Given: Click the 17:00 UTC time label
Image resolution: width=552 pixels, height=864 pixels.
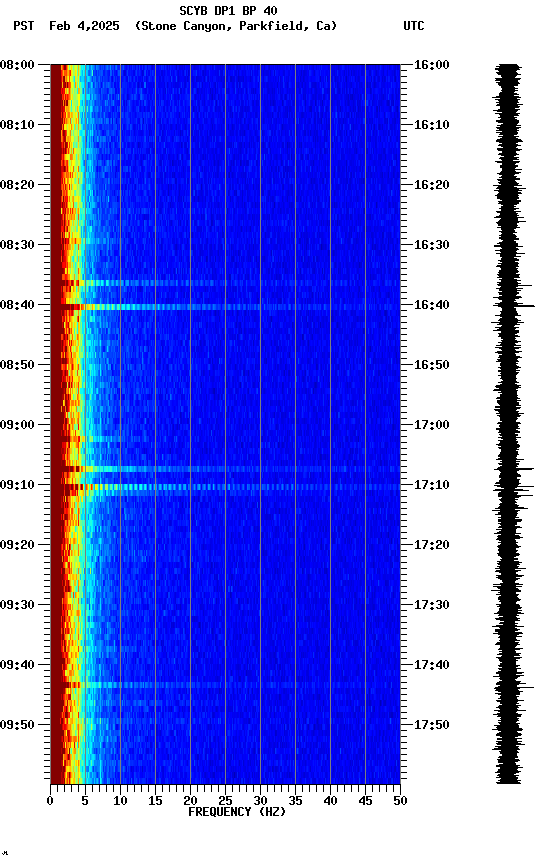Looking at the screenshot, I should [431, 425].
